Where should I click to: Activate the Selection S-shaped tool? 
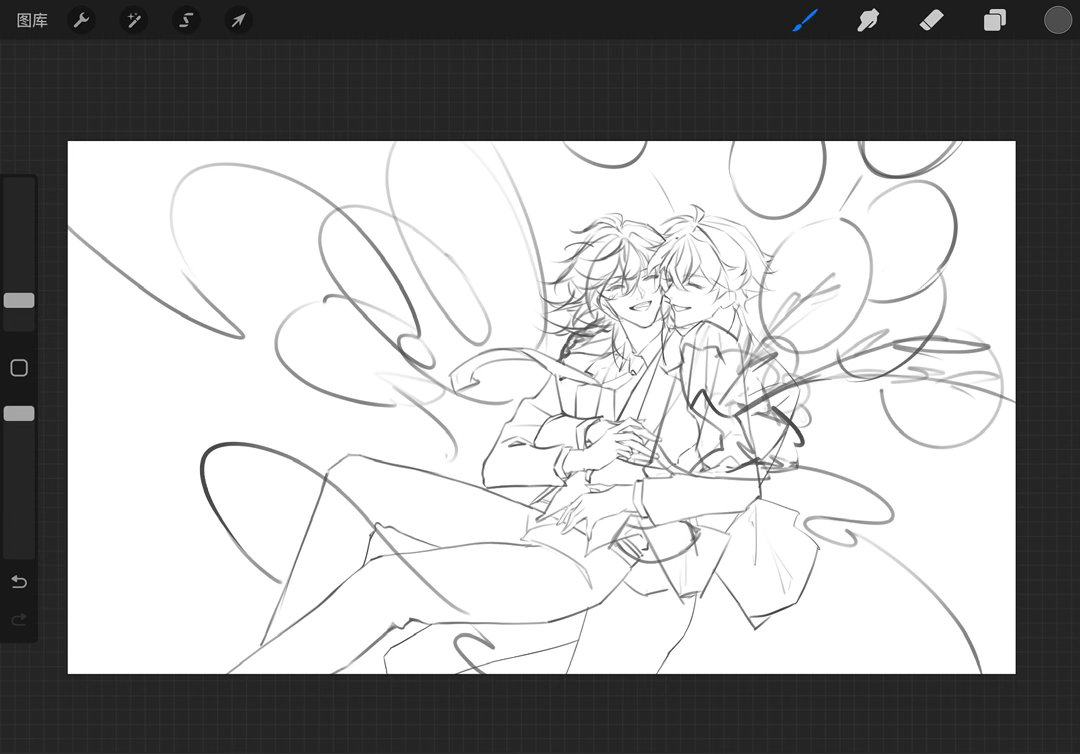point(186,20)
